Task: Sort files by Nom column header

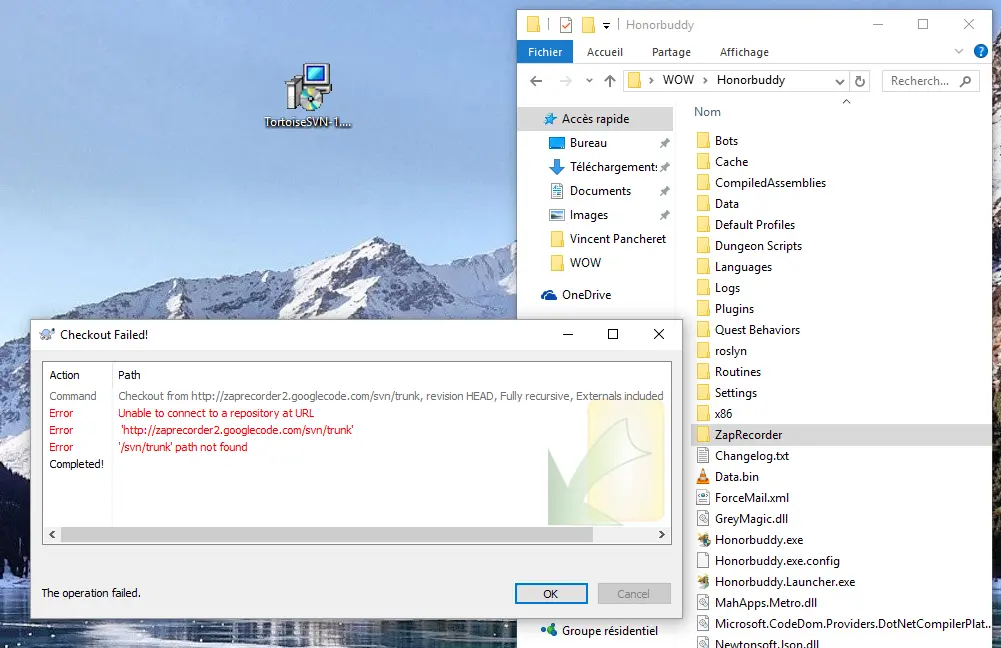Action: point(707,112)
